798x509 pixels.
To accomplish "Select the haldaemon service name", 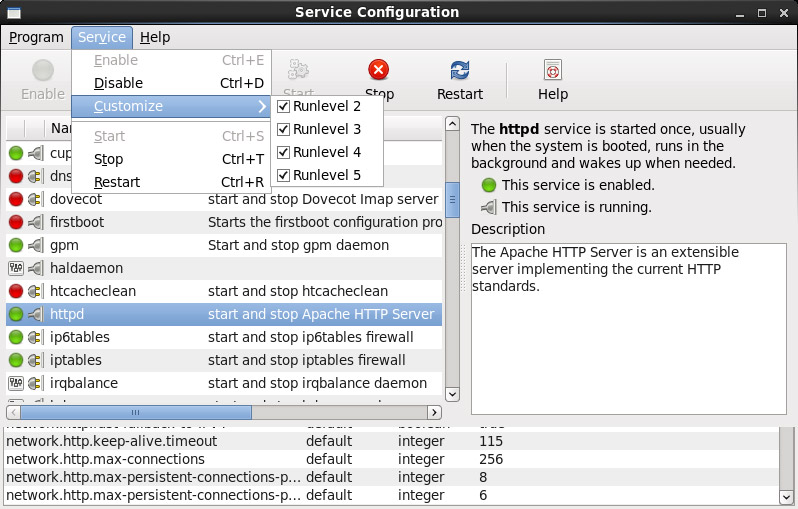I will [x=87, y=268].
